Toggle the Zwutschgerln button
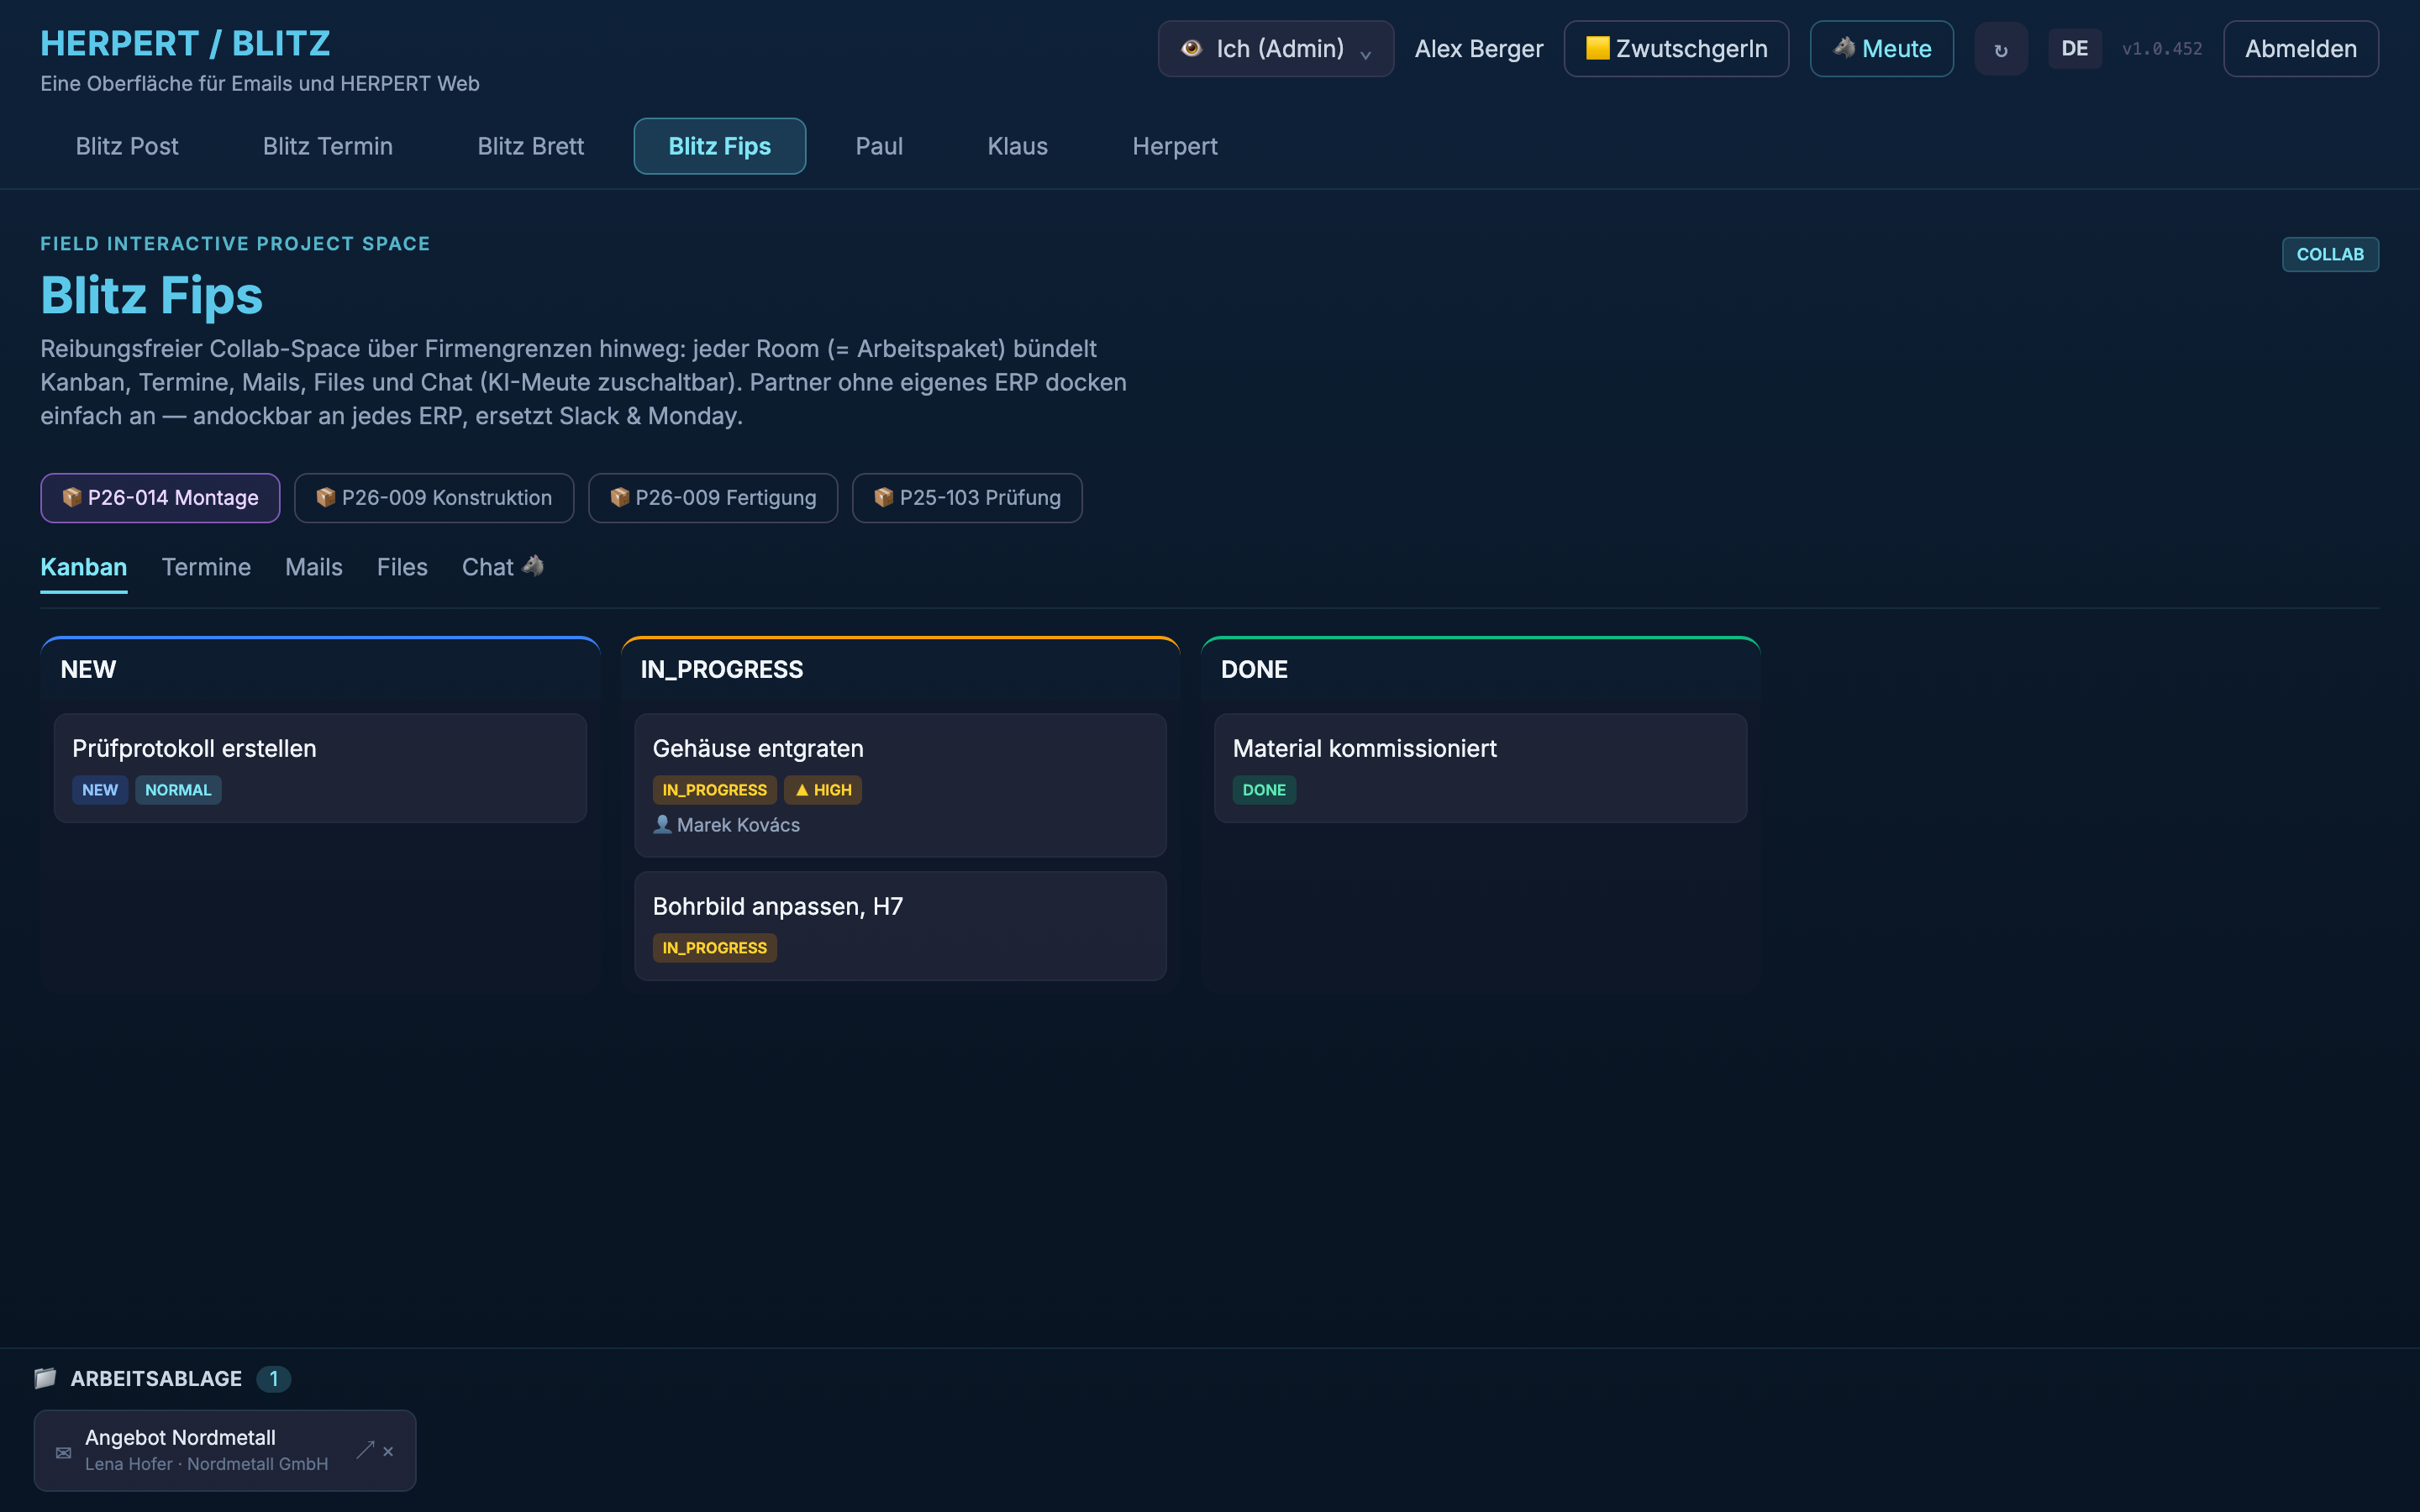2420x1512 pixels. click(x=1676, y=49)
